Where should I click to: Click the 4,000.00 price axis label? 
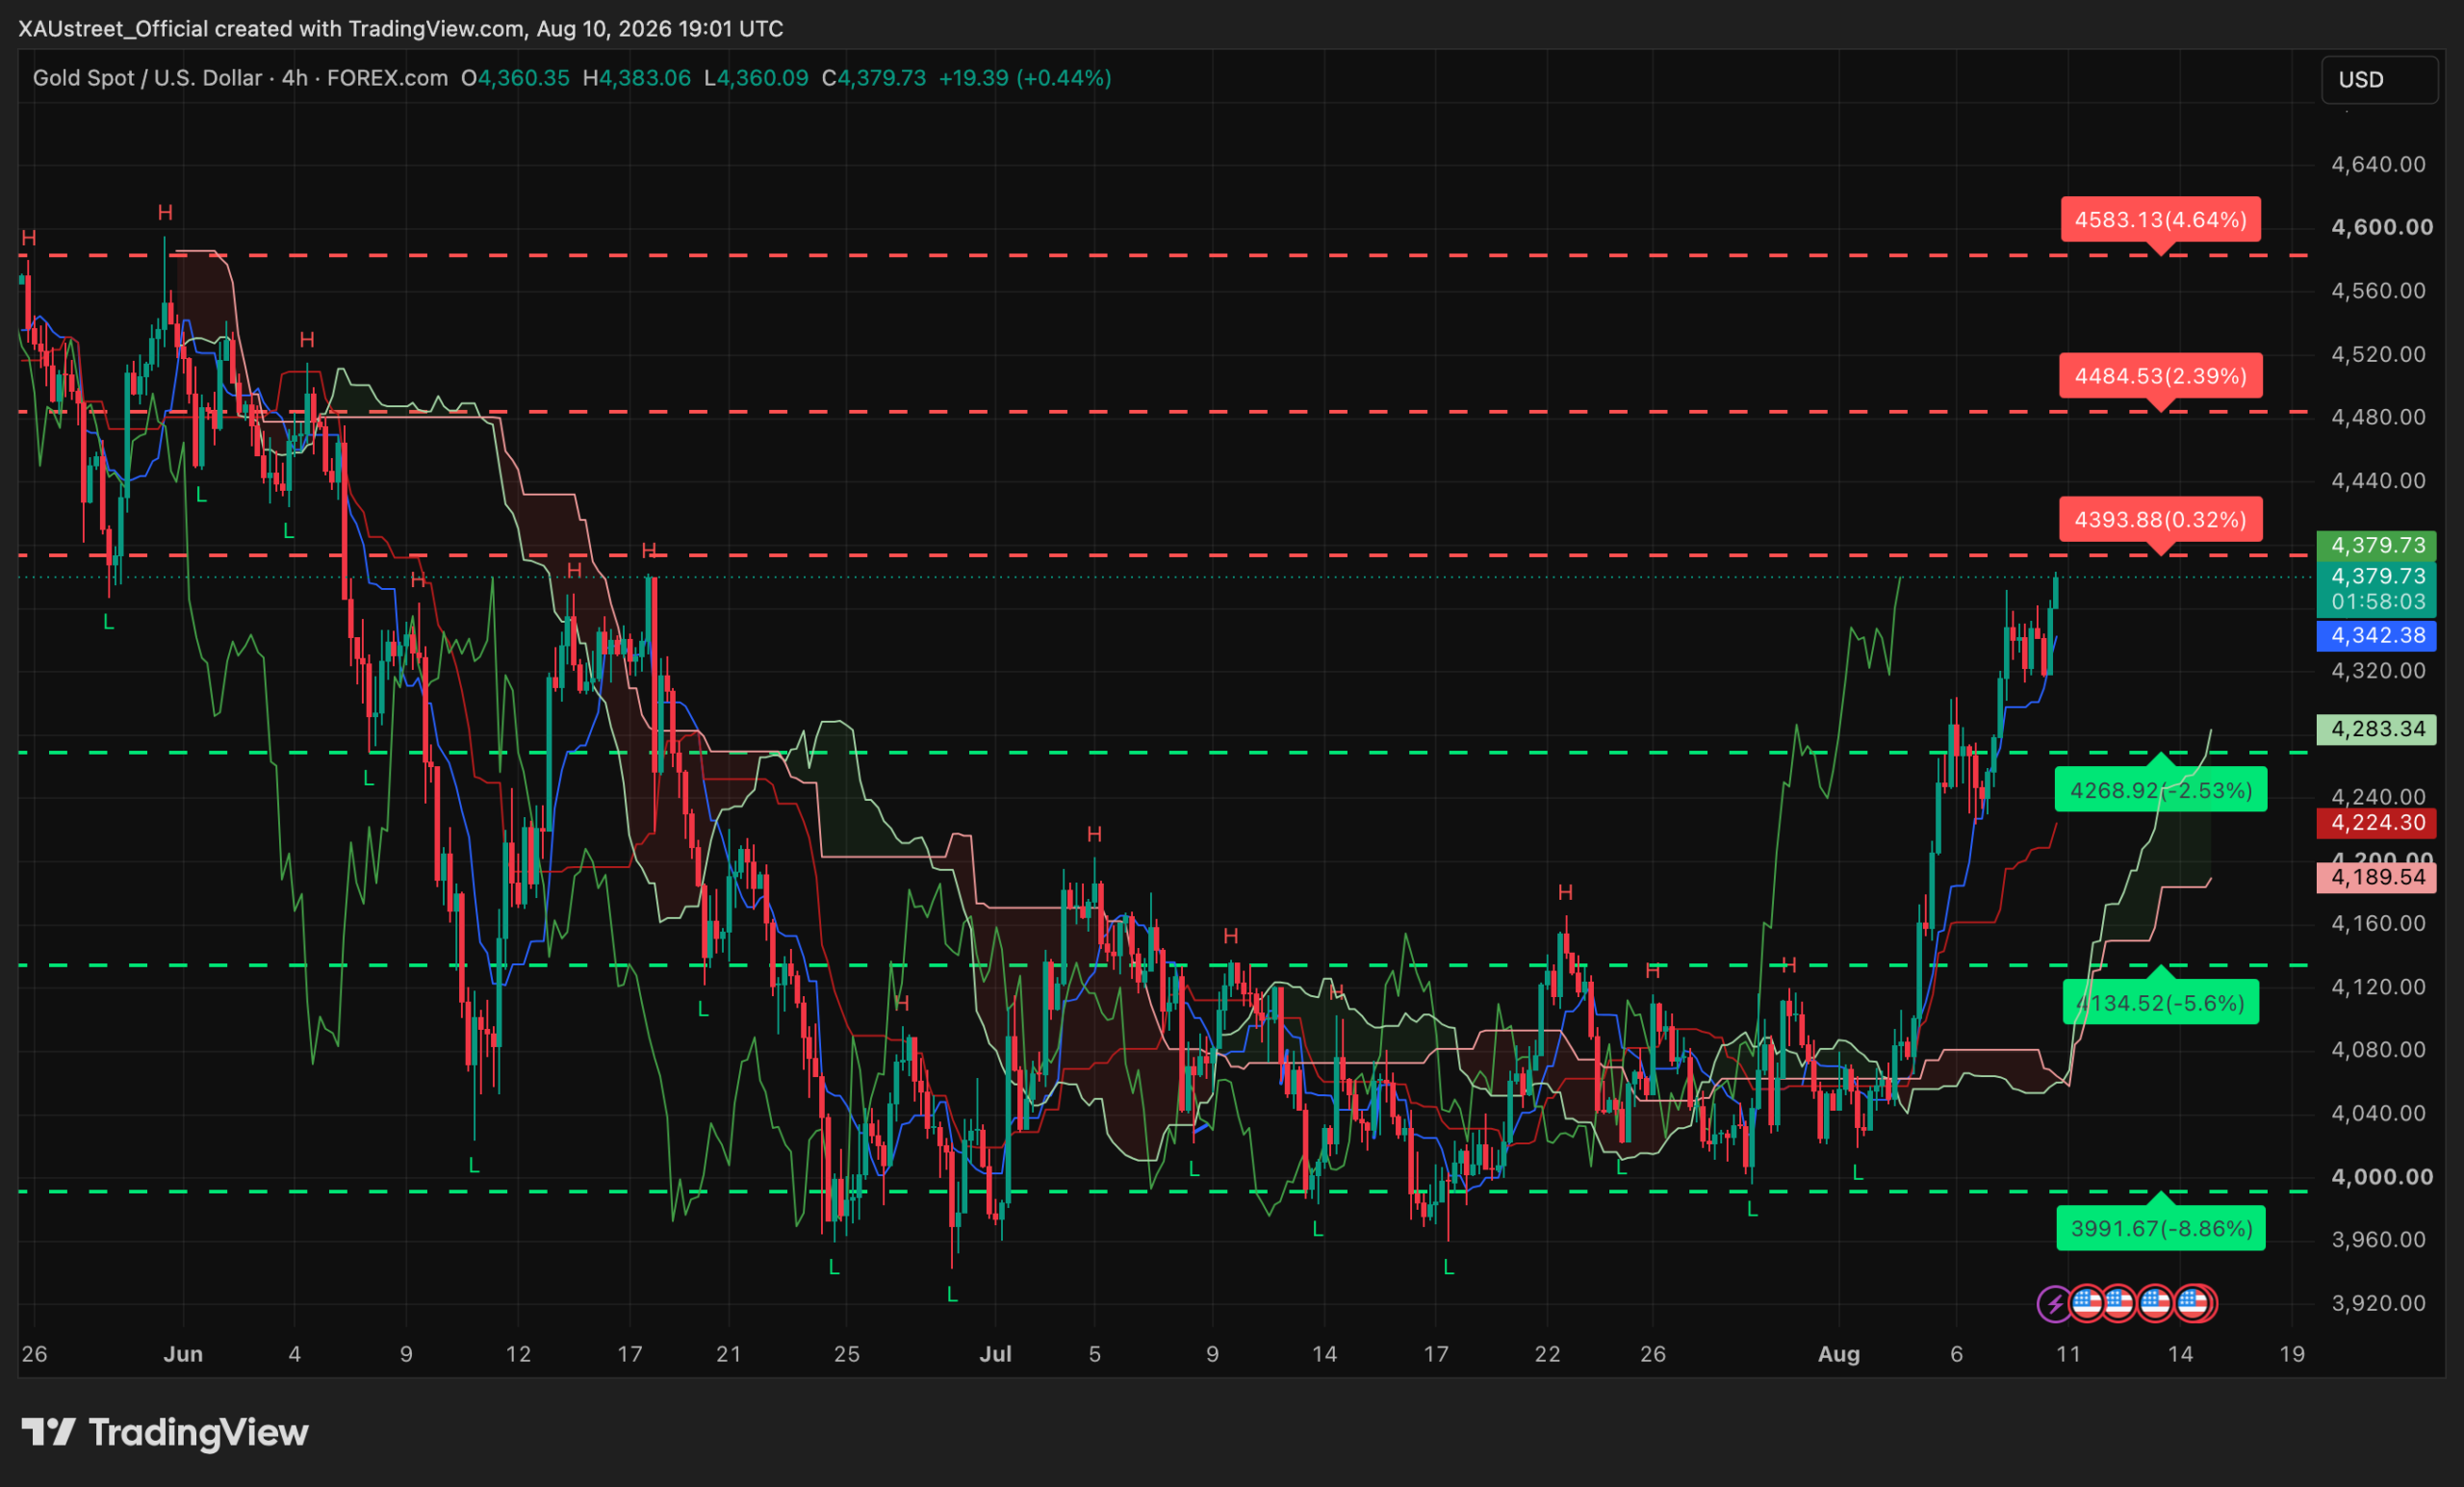point(2382,1177)
